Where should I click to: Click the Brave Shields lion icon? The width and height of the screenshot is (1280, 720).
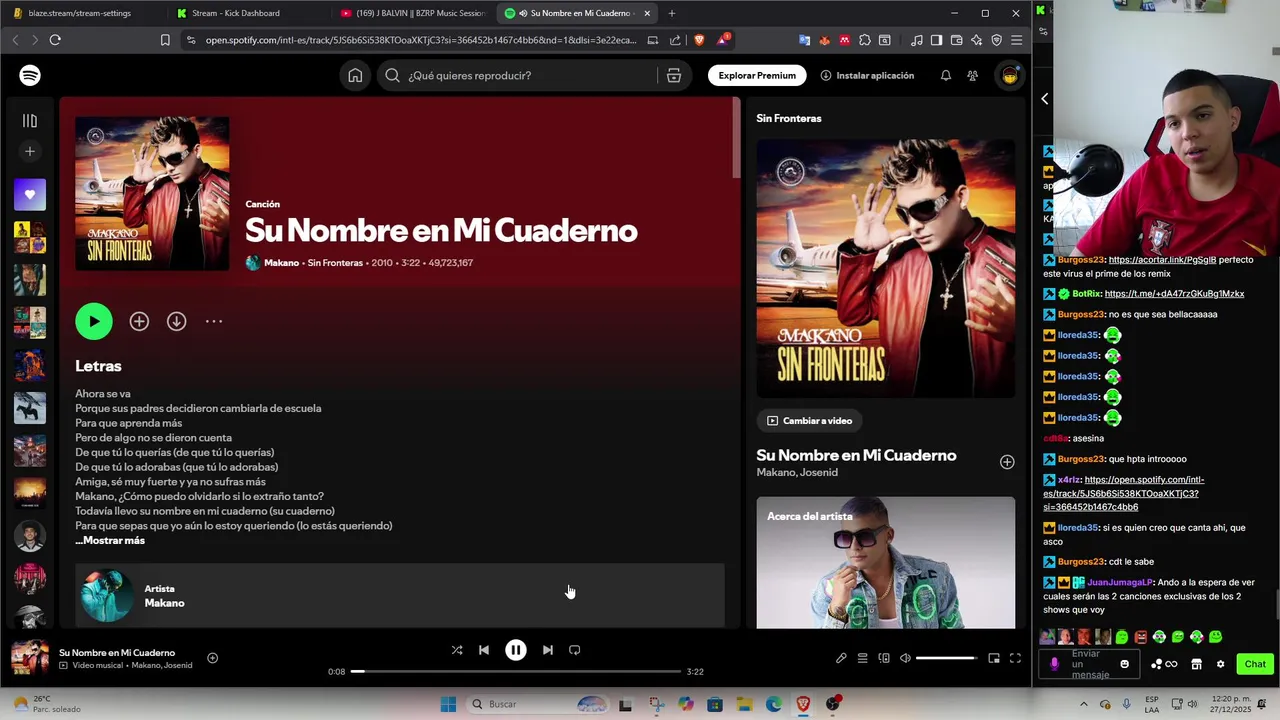point(699,40)
